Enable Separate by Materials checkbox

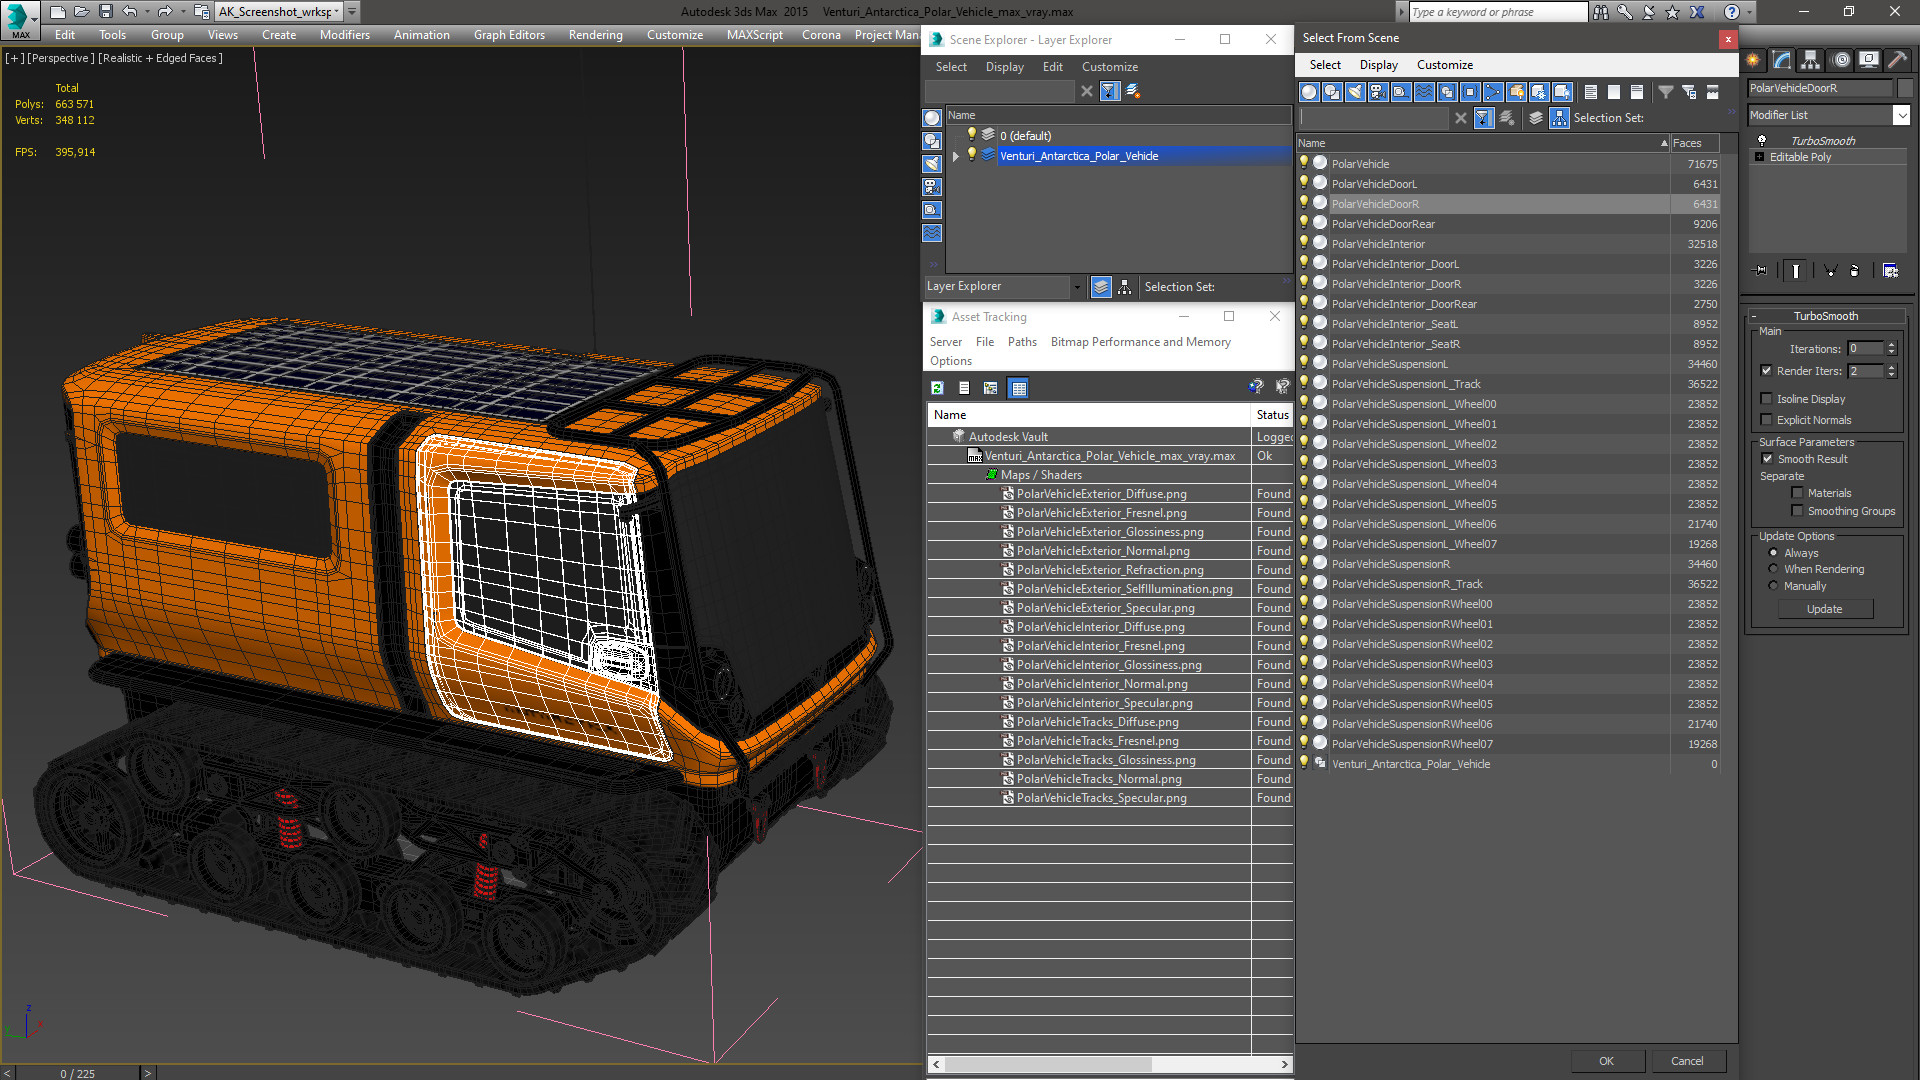1797,493
